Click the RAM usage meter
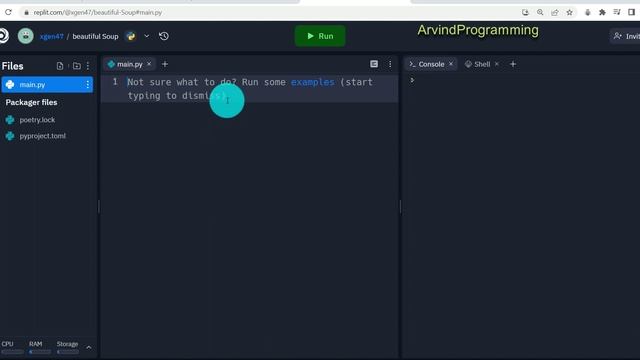 click(39, 347)
